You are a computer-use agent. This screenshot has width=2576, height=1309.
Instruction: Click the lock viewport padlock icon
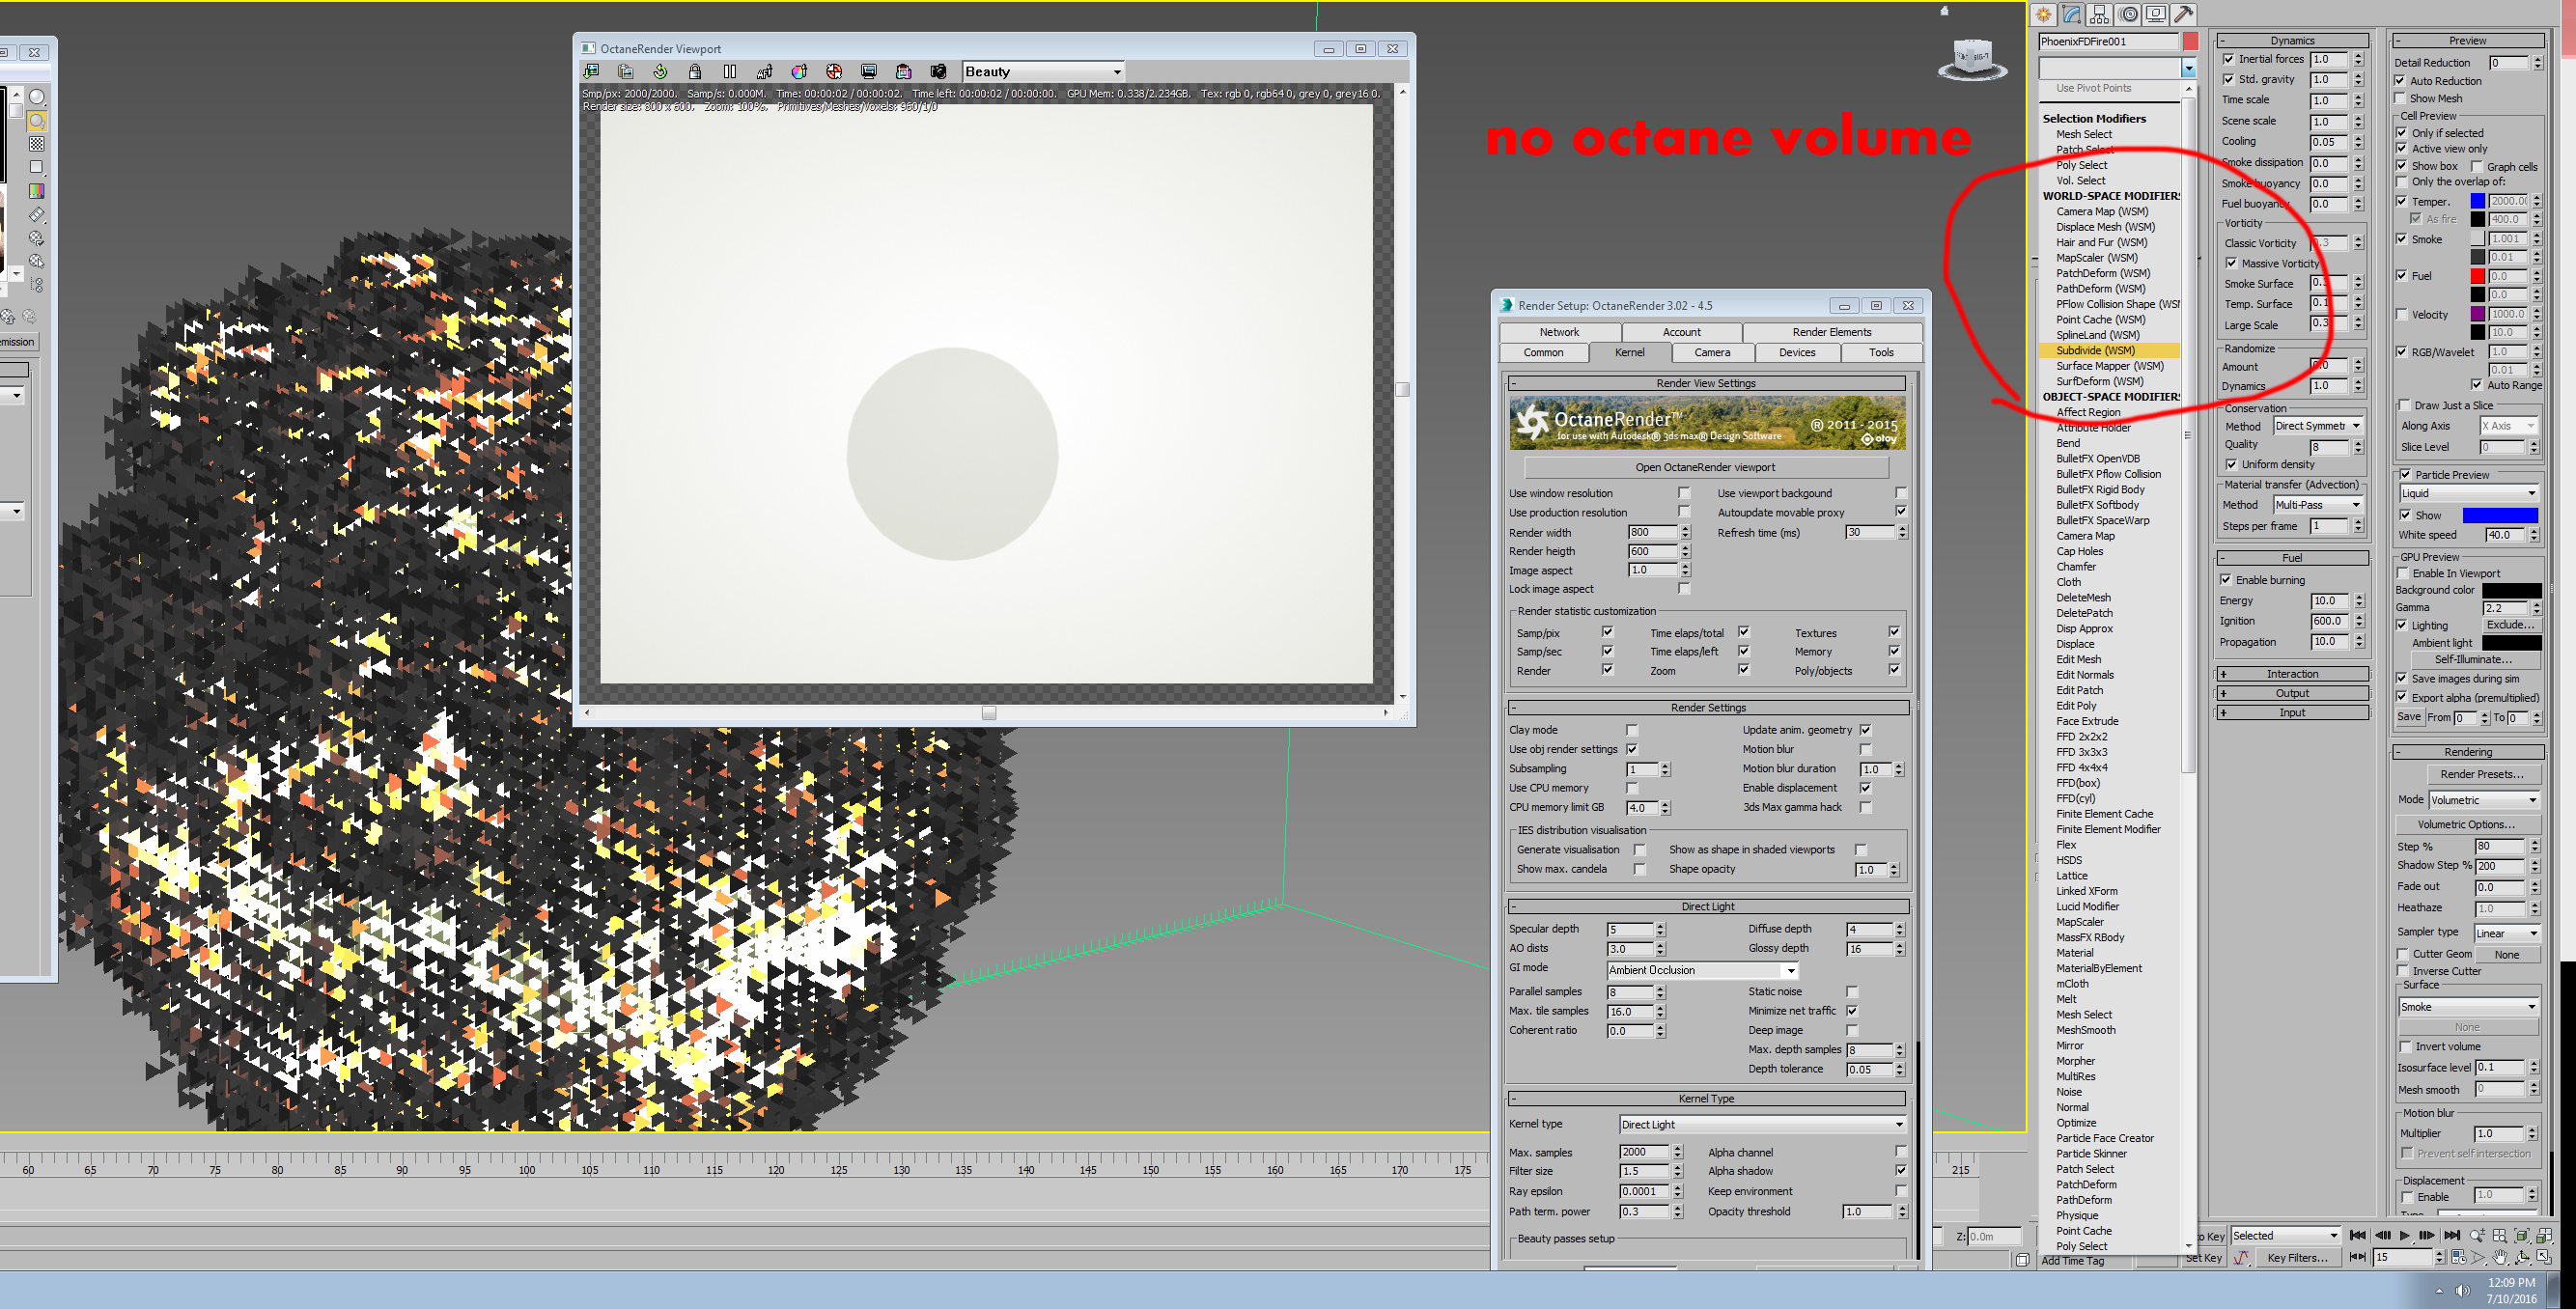(695, 72)
